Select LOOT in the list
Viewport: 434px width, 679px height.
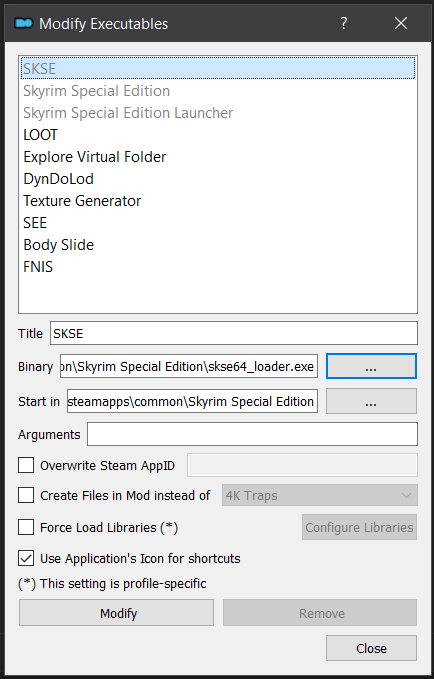[218, 135]
